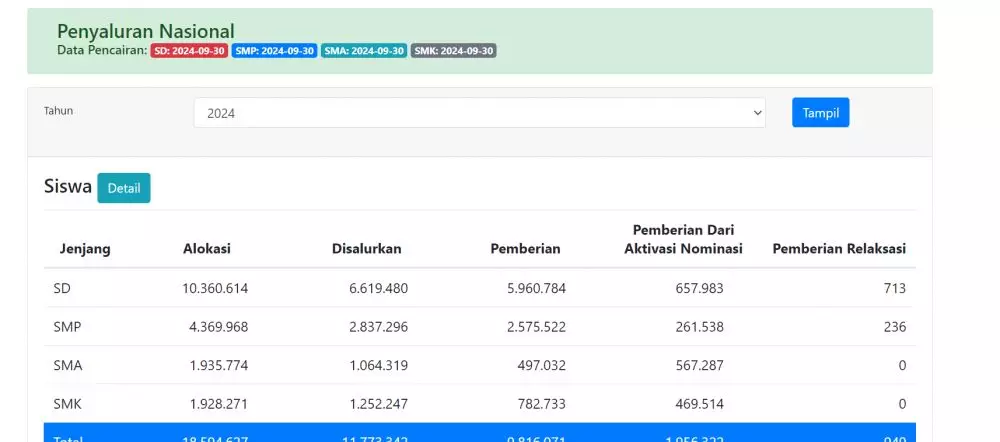The height and width of the screenshot is (442, 1000).
Task: Open the Tahun dropdown showing 2024
Action: (479, 113)
